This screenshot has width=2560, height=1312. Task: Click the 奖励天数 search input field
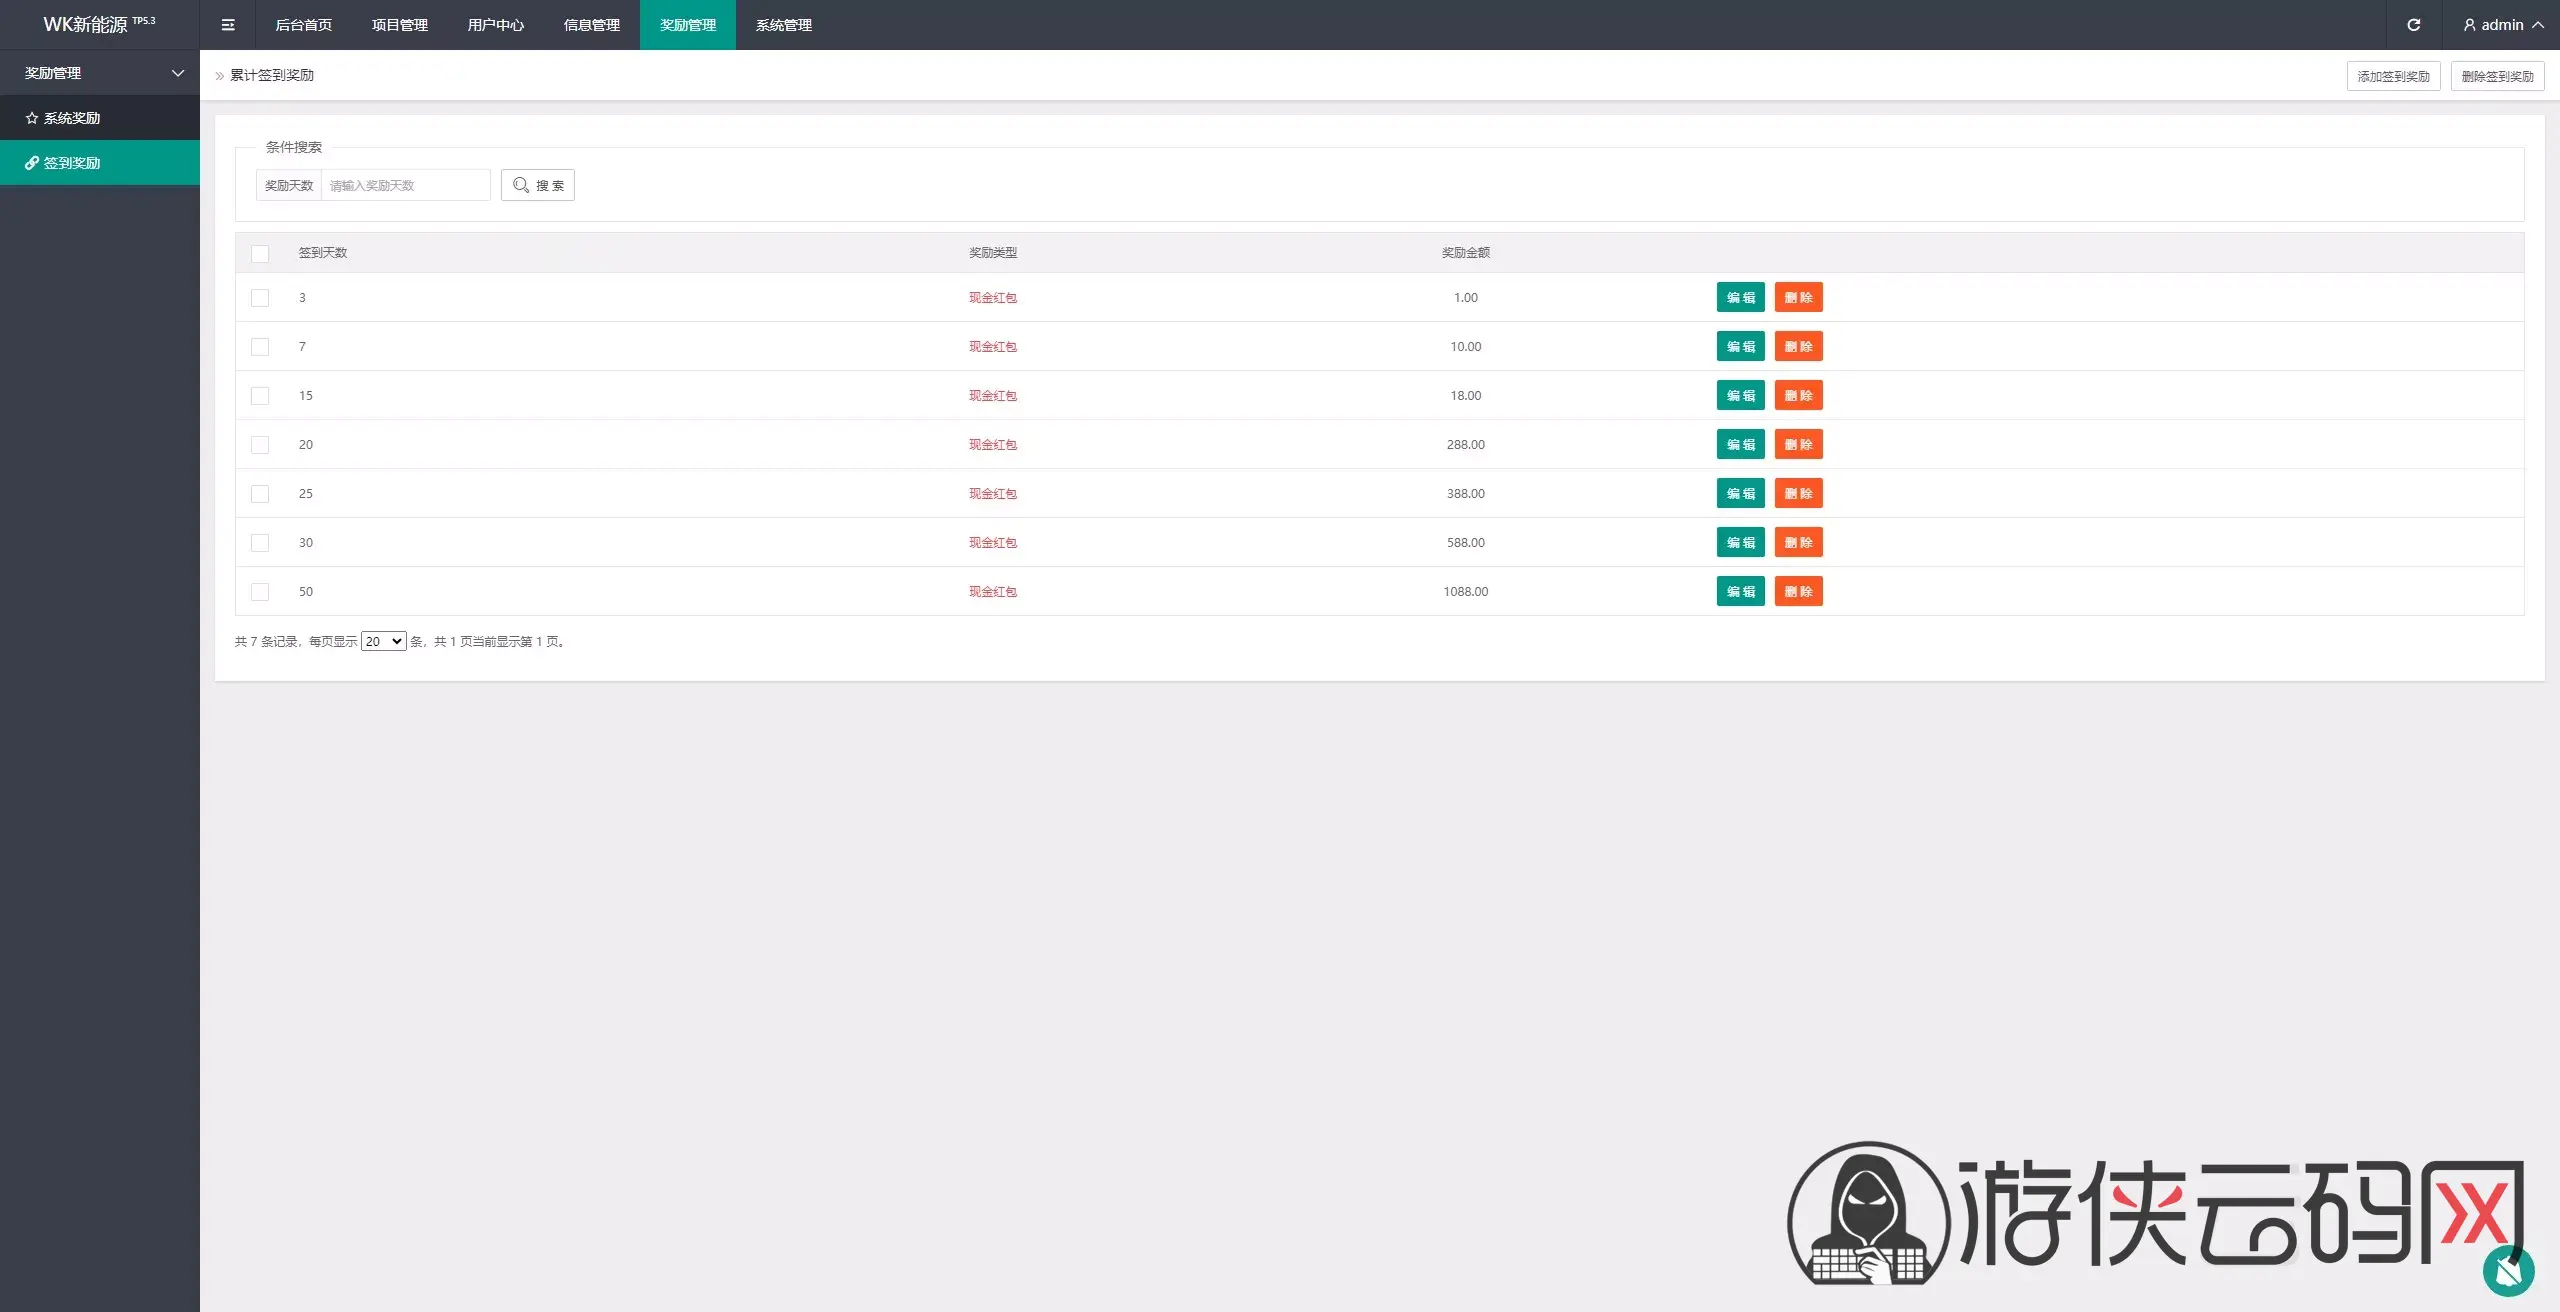point(405,185)
